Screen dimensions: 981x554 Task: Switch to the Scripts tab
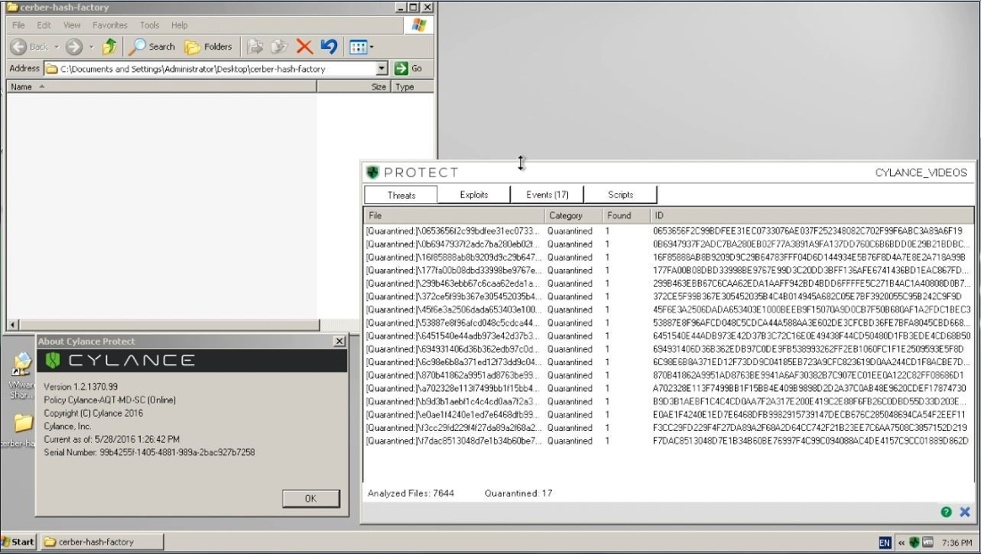620,195
